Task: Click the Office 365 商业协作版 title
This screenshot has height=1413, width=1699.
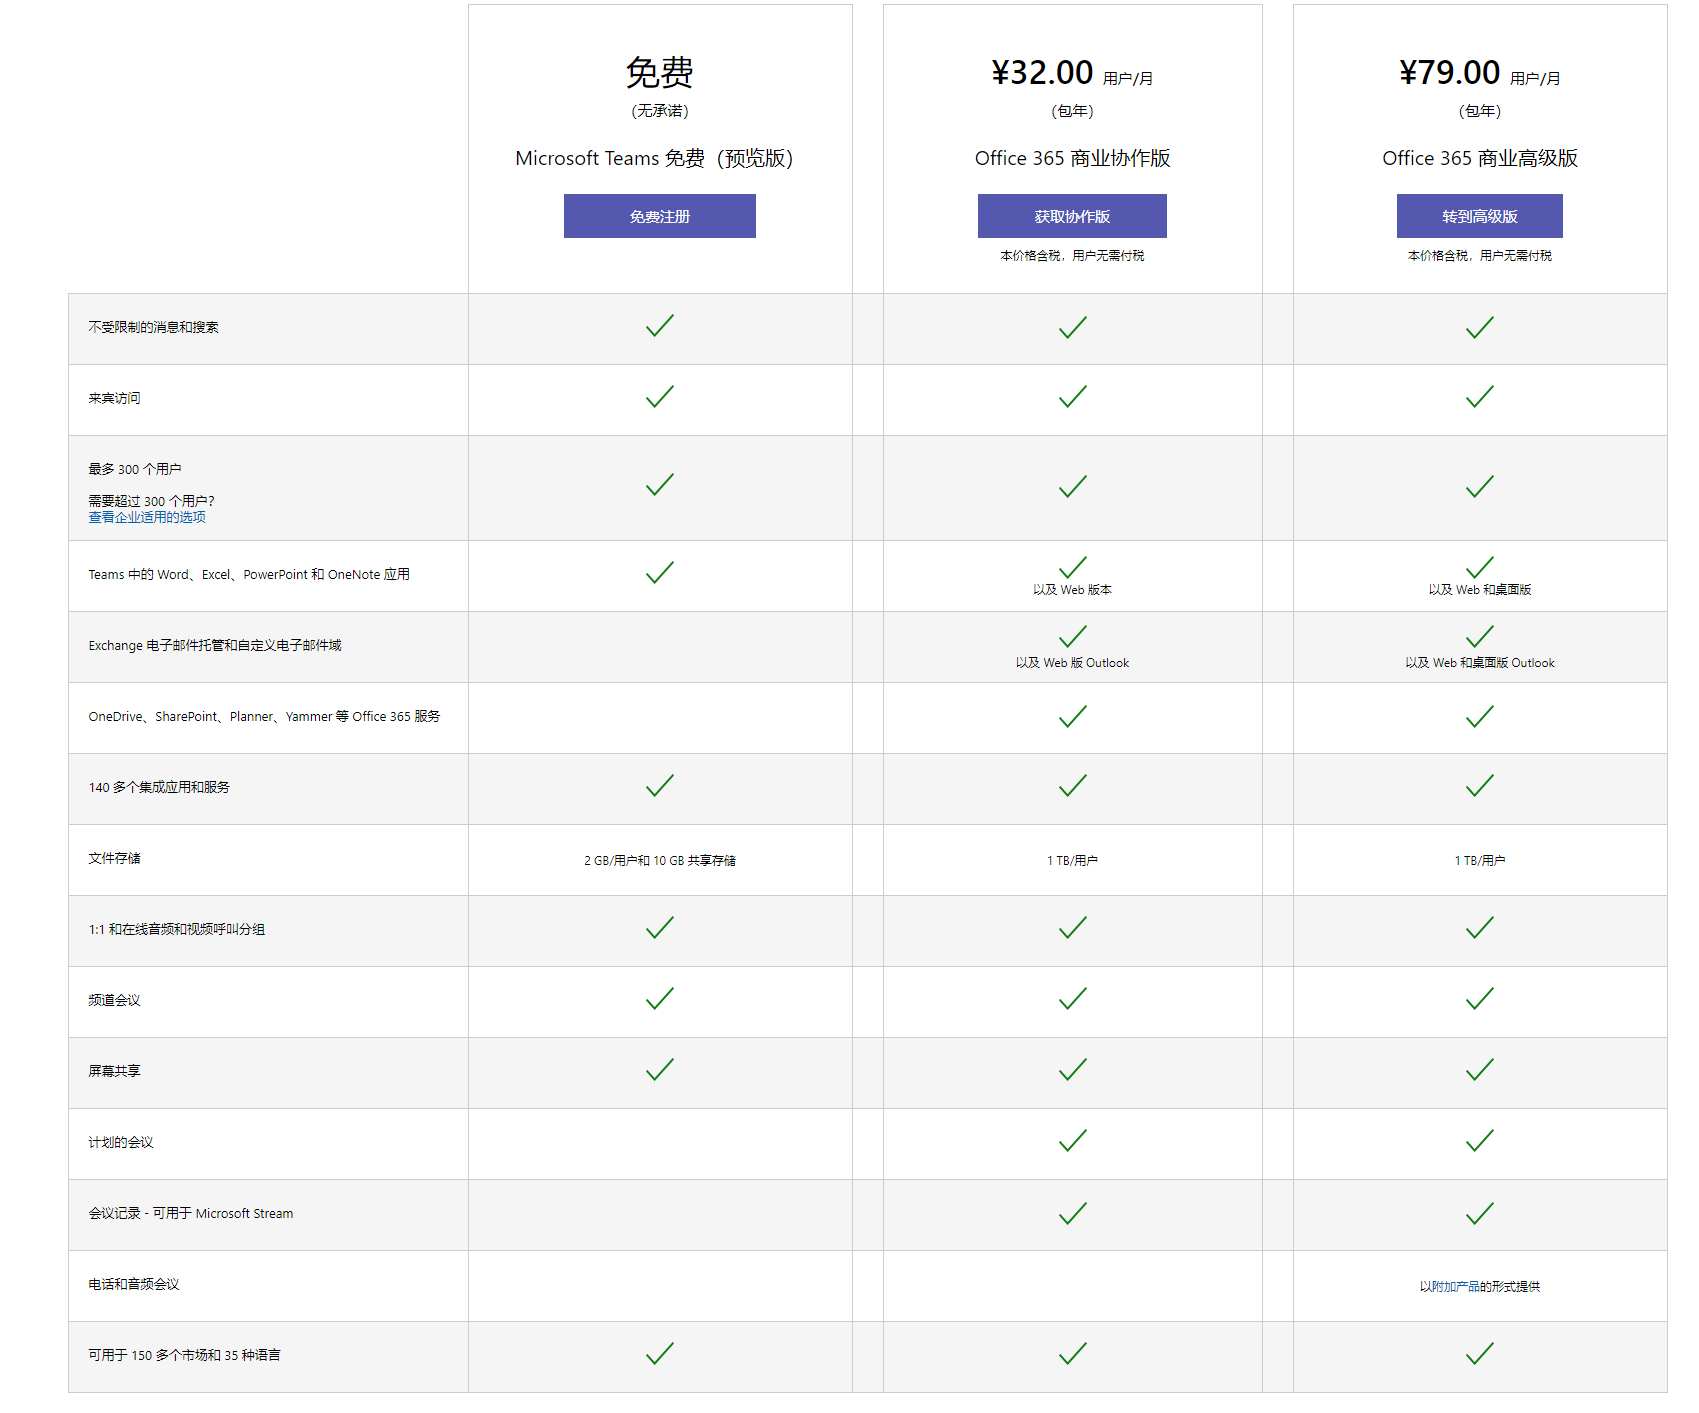Action: (1072, 158)
